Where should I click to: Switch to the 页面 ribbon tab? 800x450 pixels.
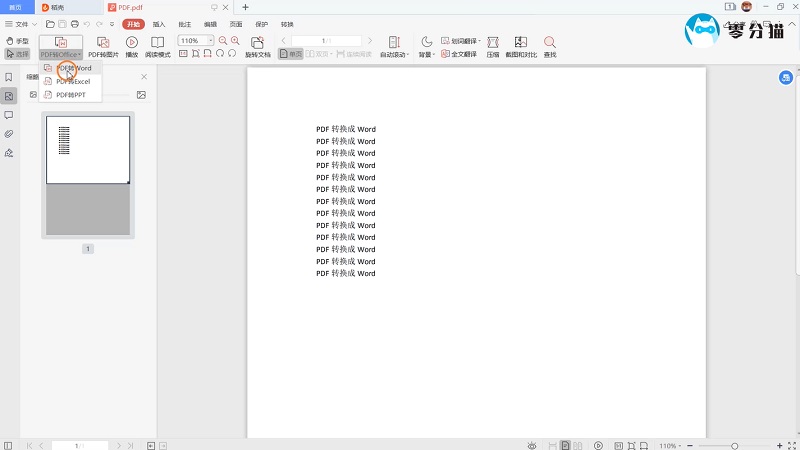236,24
